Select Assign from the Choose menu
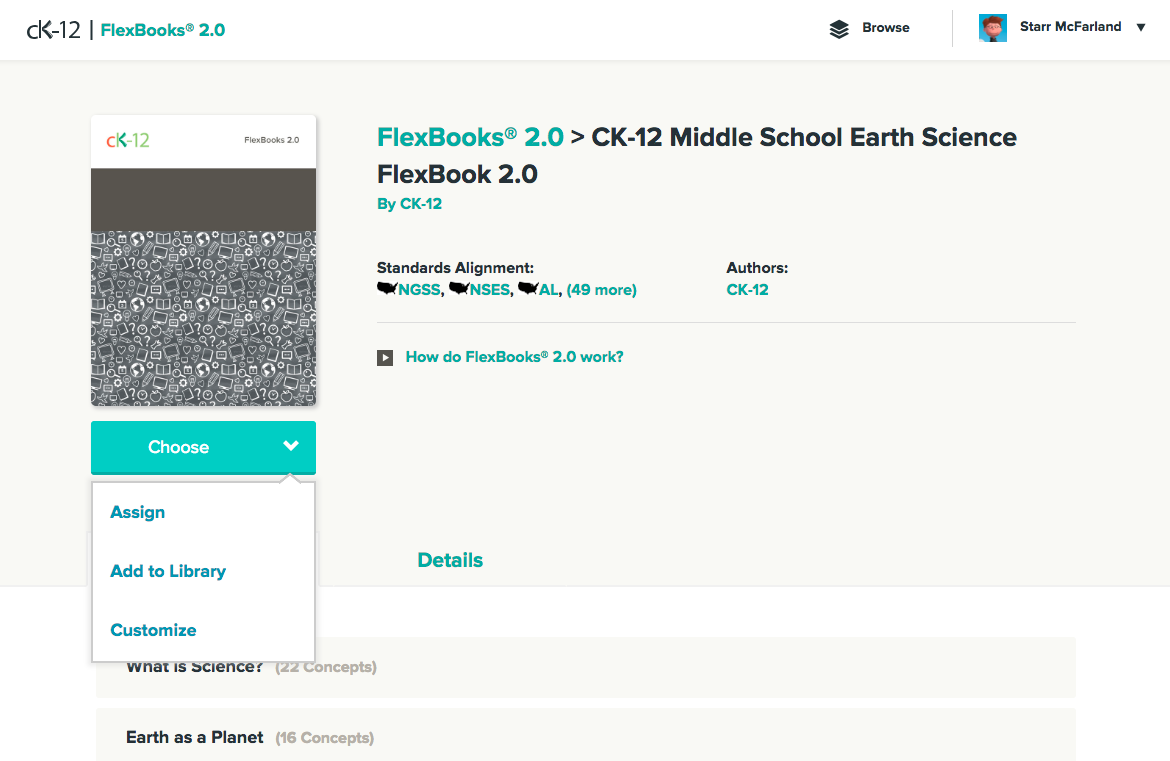 coord(138,512)
